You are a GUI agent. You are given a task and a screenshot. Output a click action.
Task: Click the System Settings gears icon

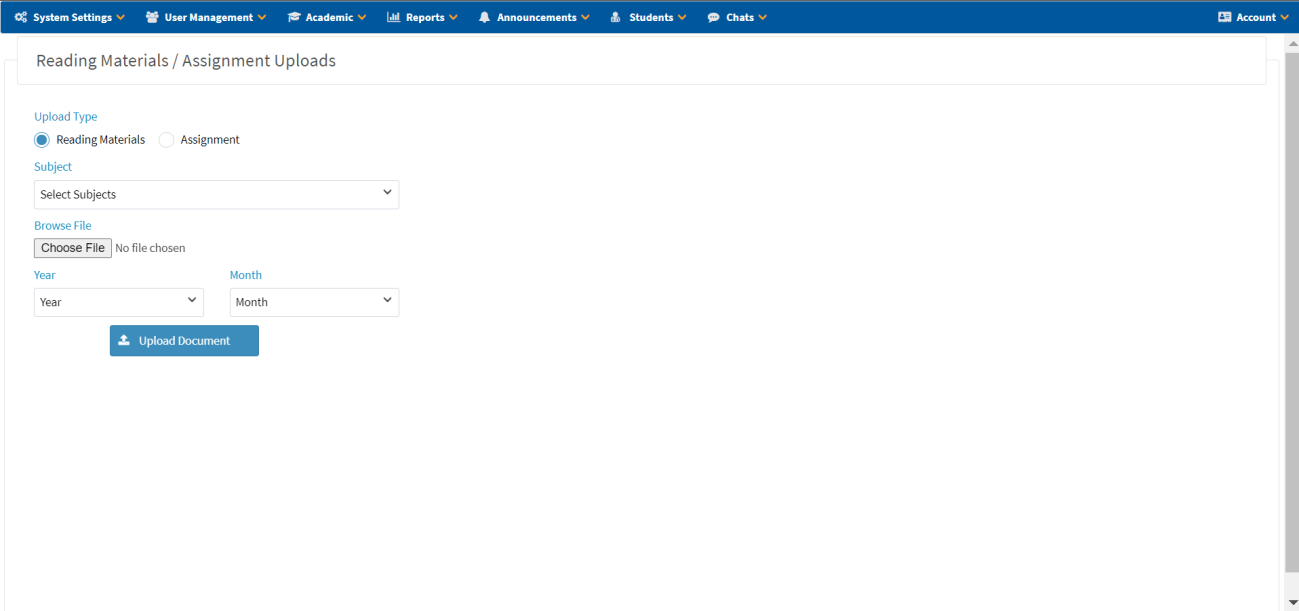point(21,17)
